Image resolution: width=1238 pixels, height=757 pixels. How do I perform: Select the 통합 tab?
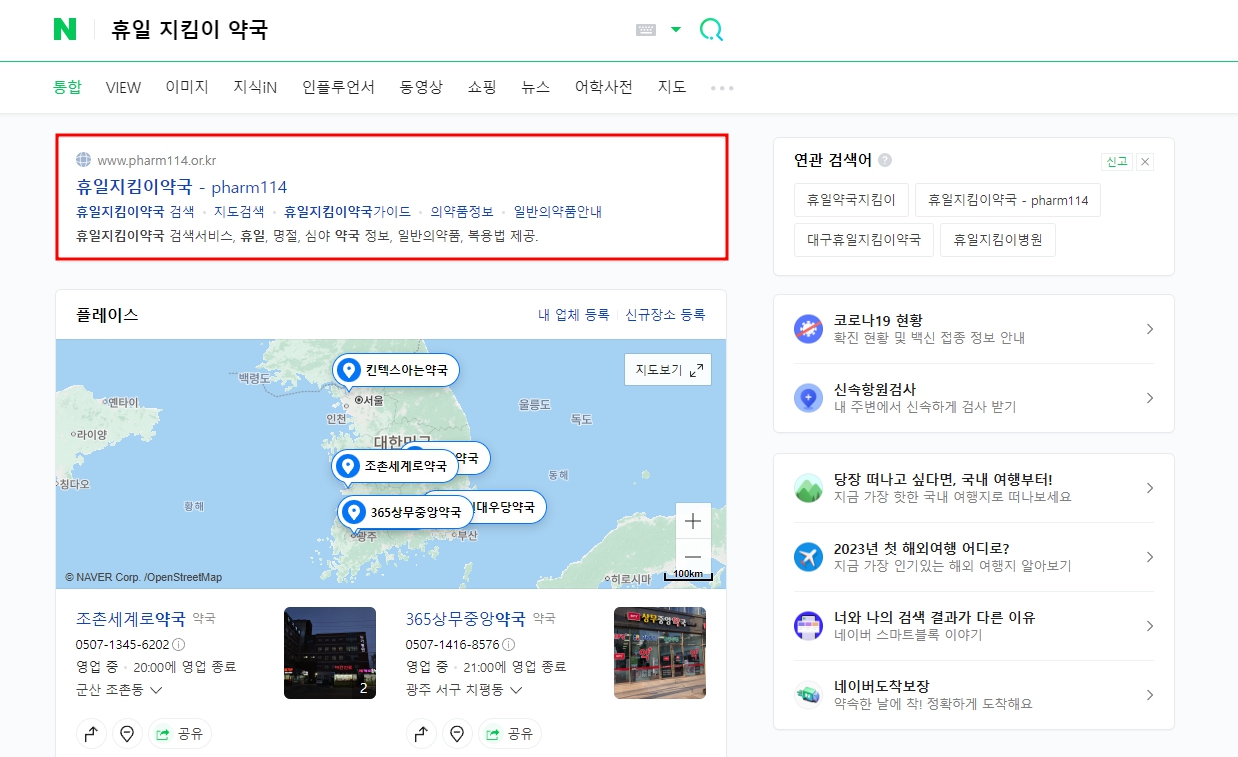(x=67, y=87)
